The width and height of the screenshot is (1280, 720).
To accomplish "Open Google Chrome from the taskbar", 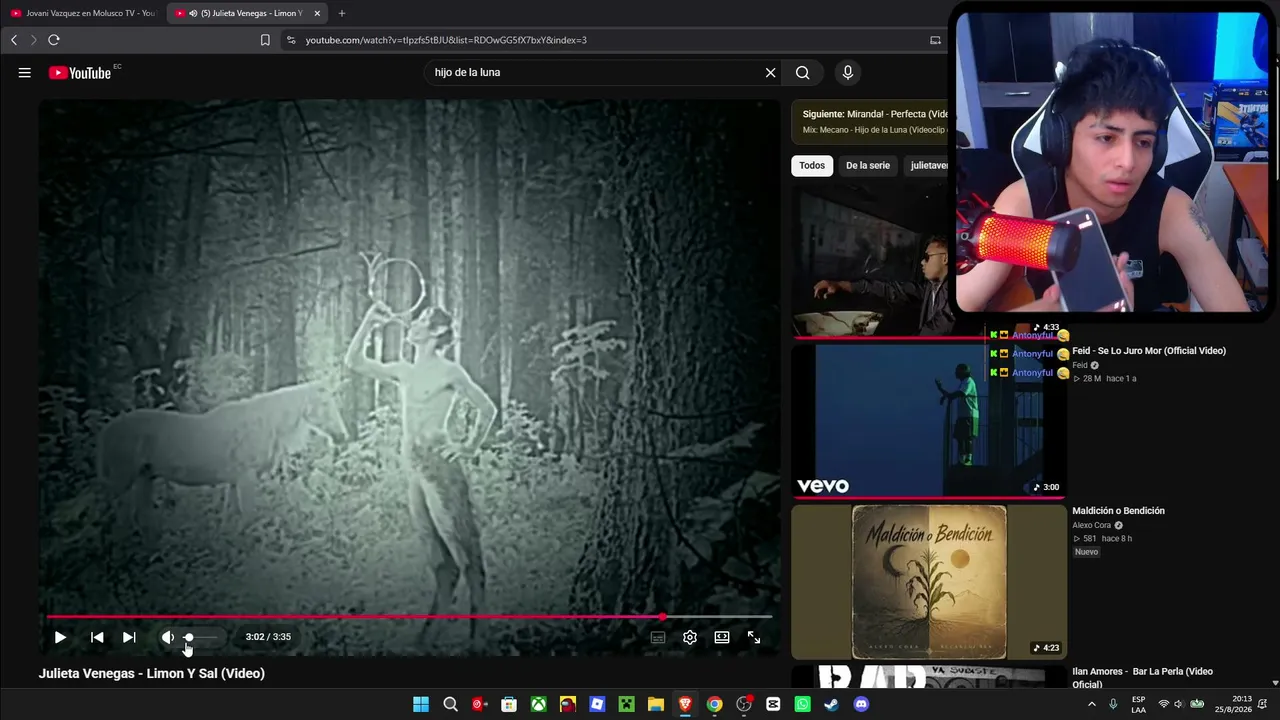I will point(714,704).
